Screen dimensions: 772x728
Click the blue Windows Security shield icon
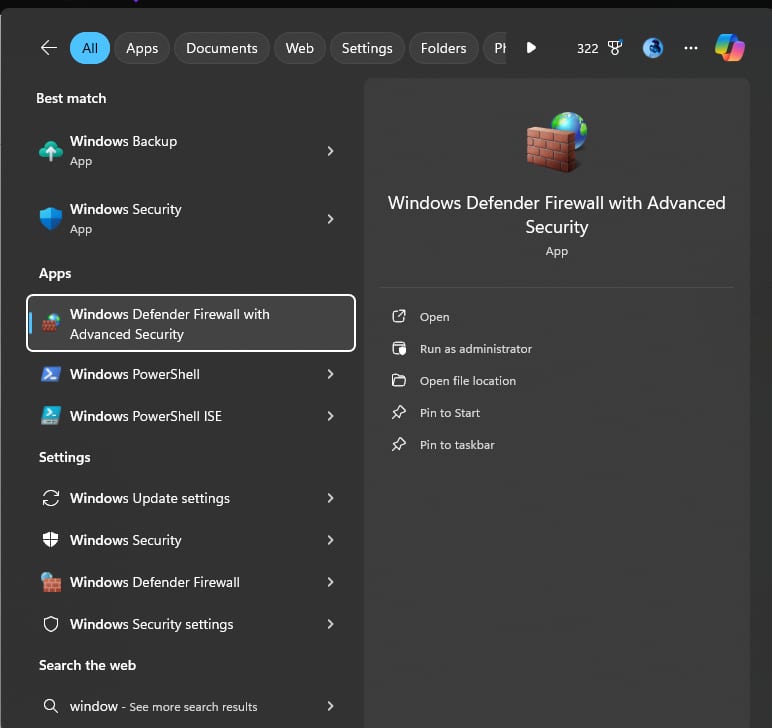[x=51, y=219]
